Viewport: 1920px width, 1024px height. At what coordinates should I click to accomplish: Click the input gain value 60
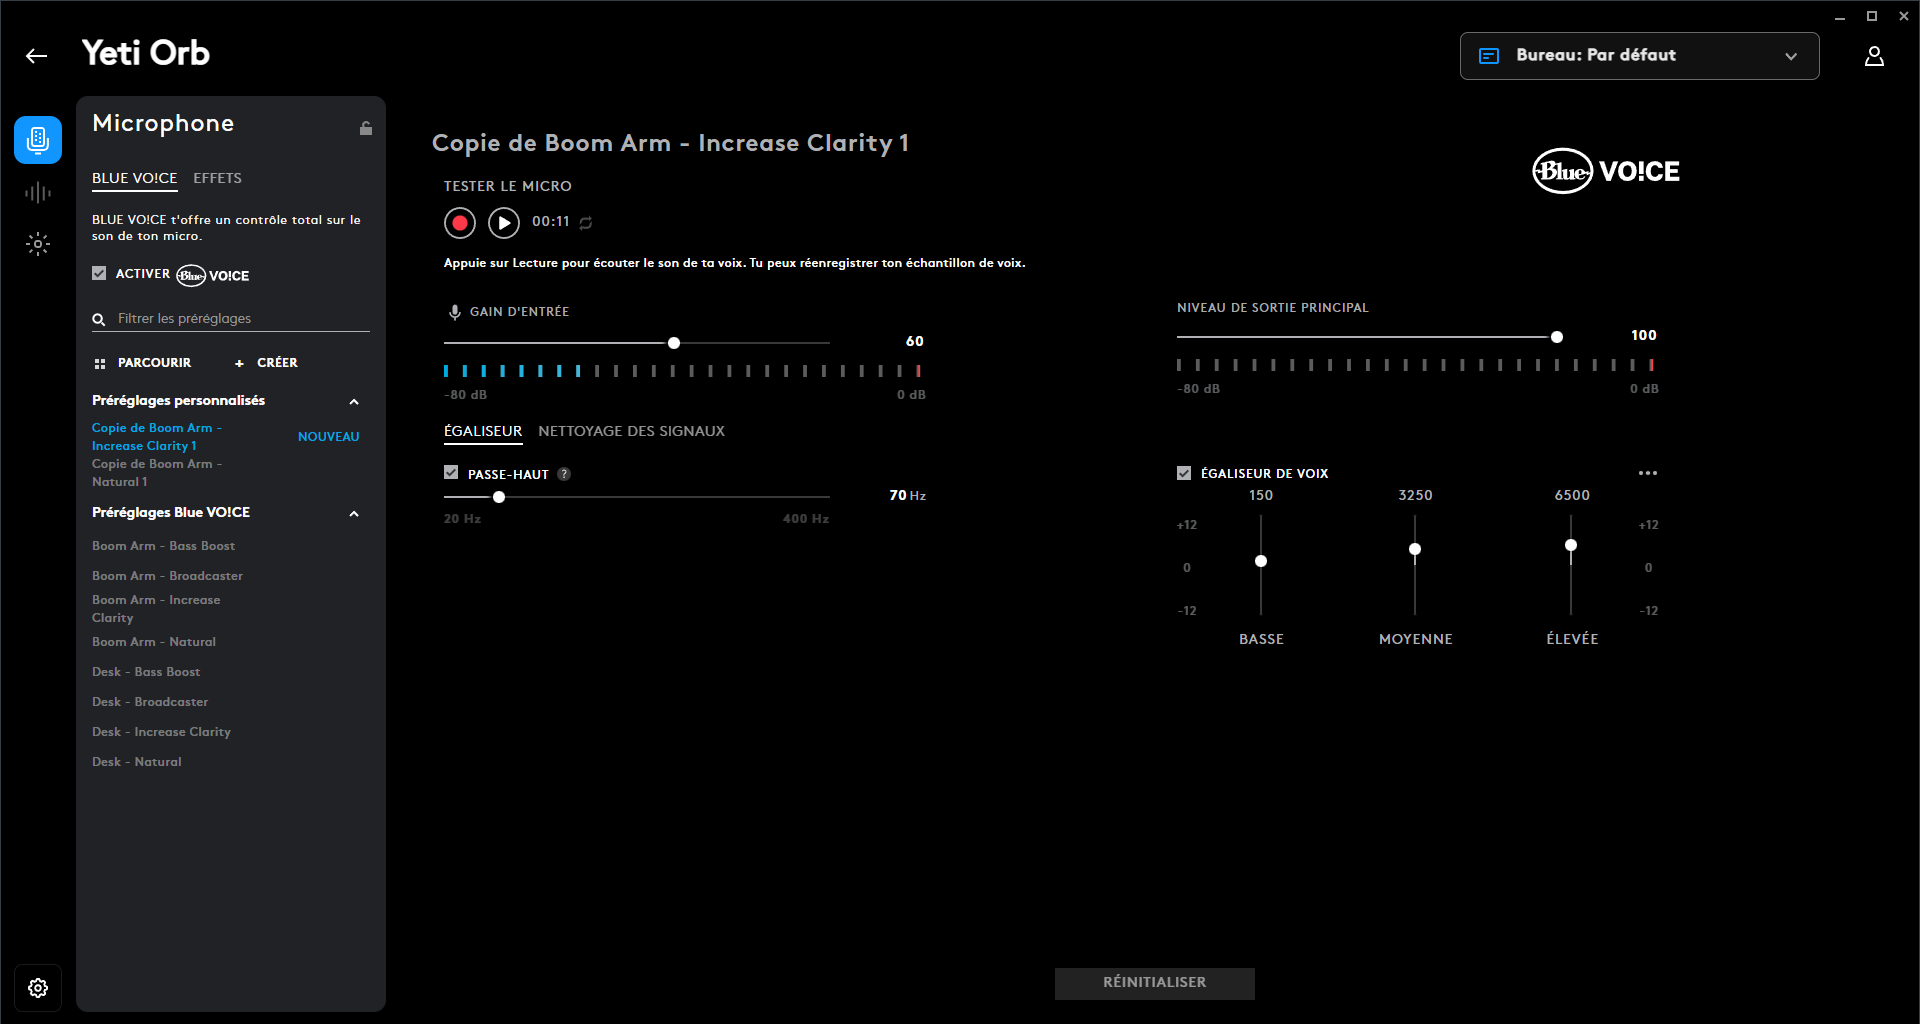coord(915,341)
